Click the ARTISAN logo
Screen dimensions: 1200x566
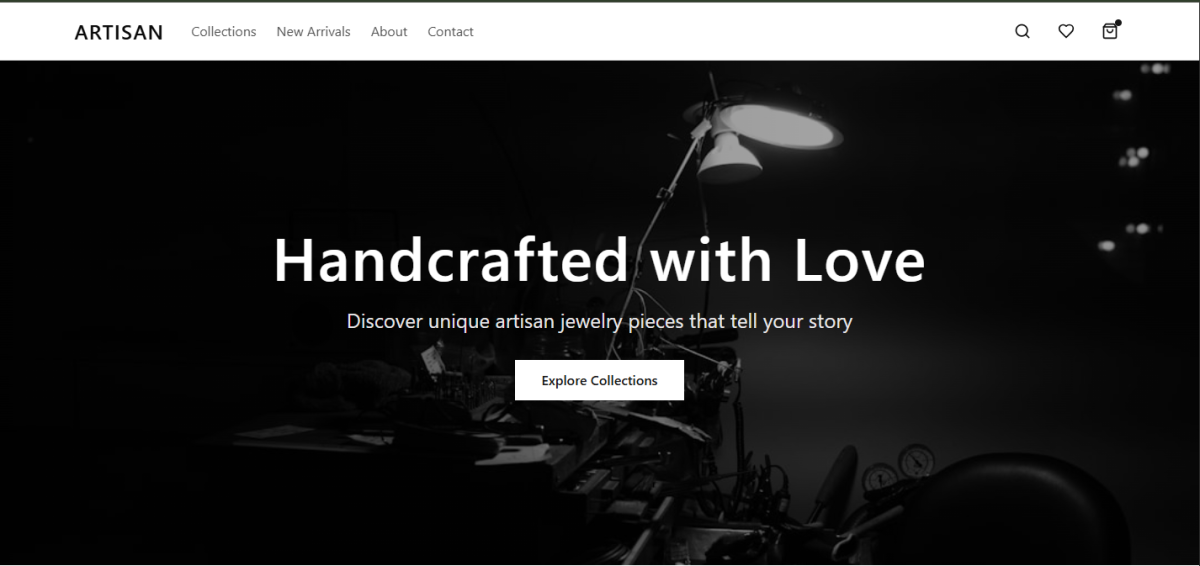point(118,32)
